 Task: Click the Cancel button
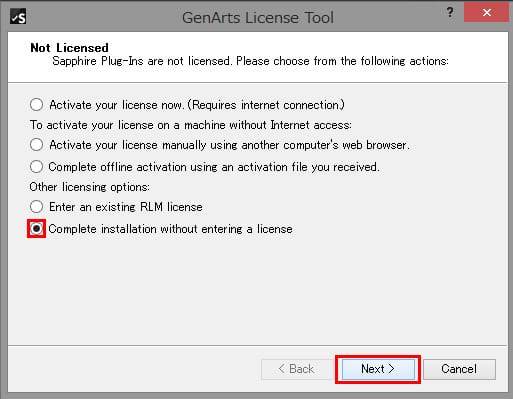click(459, 369)
